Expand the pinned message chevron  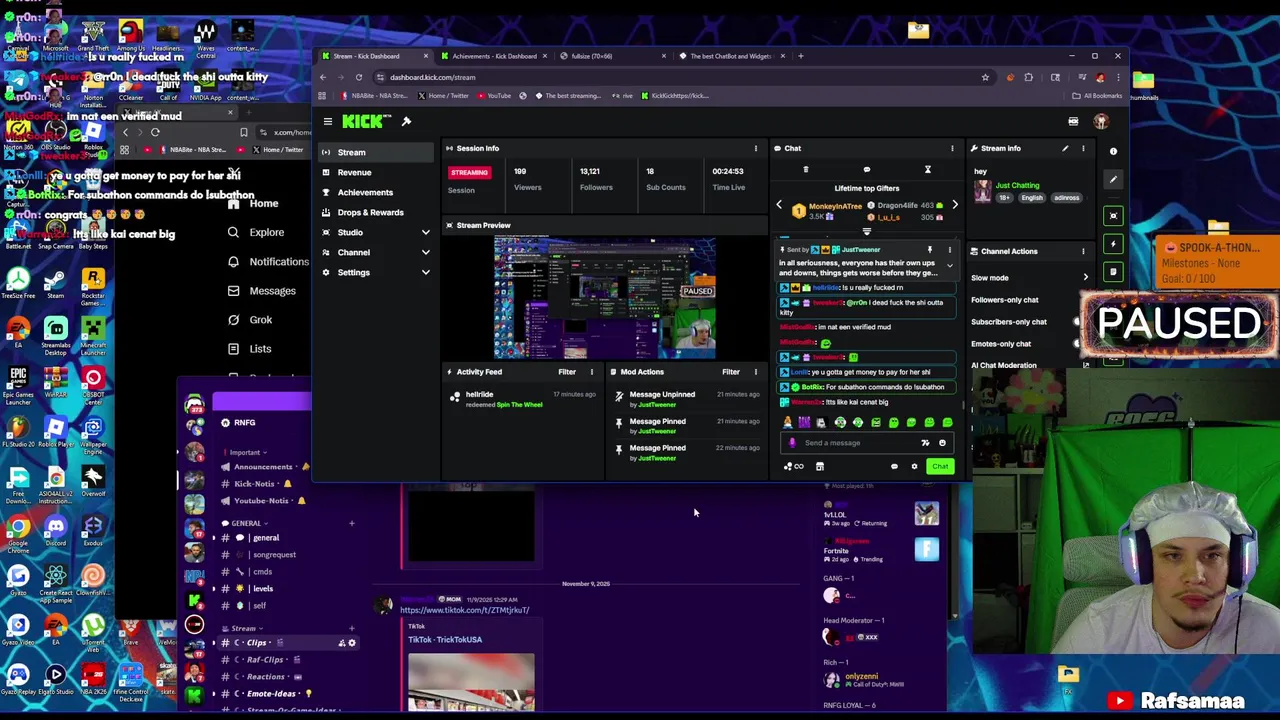[949, 267]
